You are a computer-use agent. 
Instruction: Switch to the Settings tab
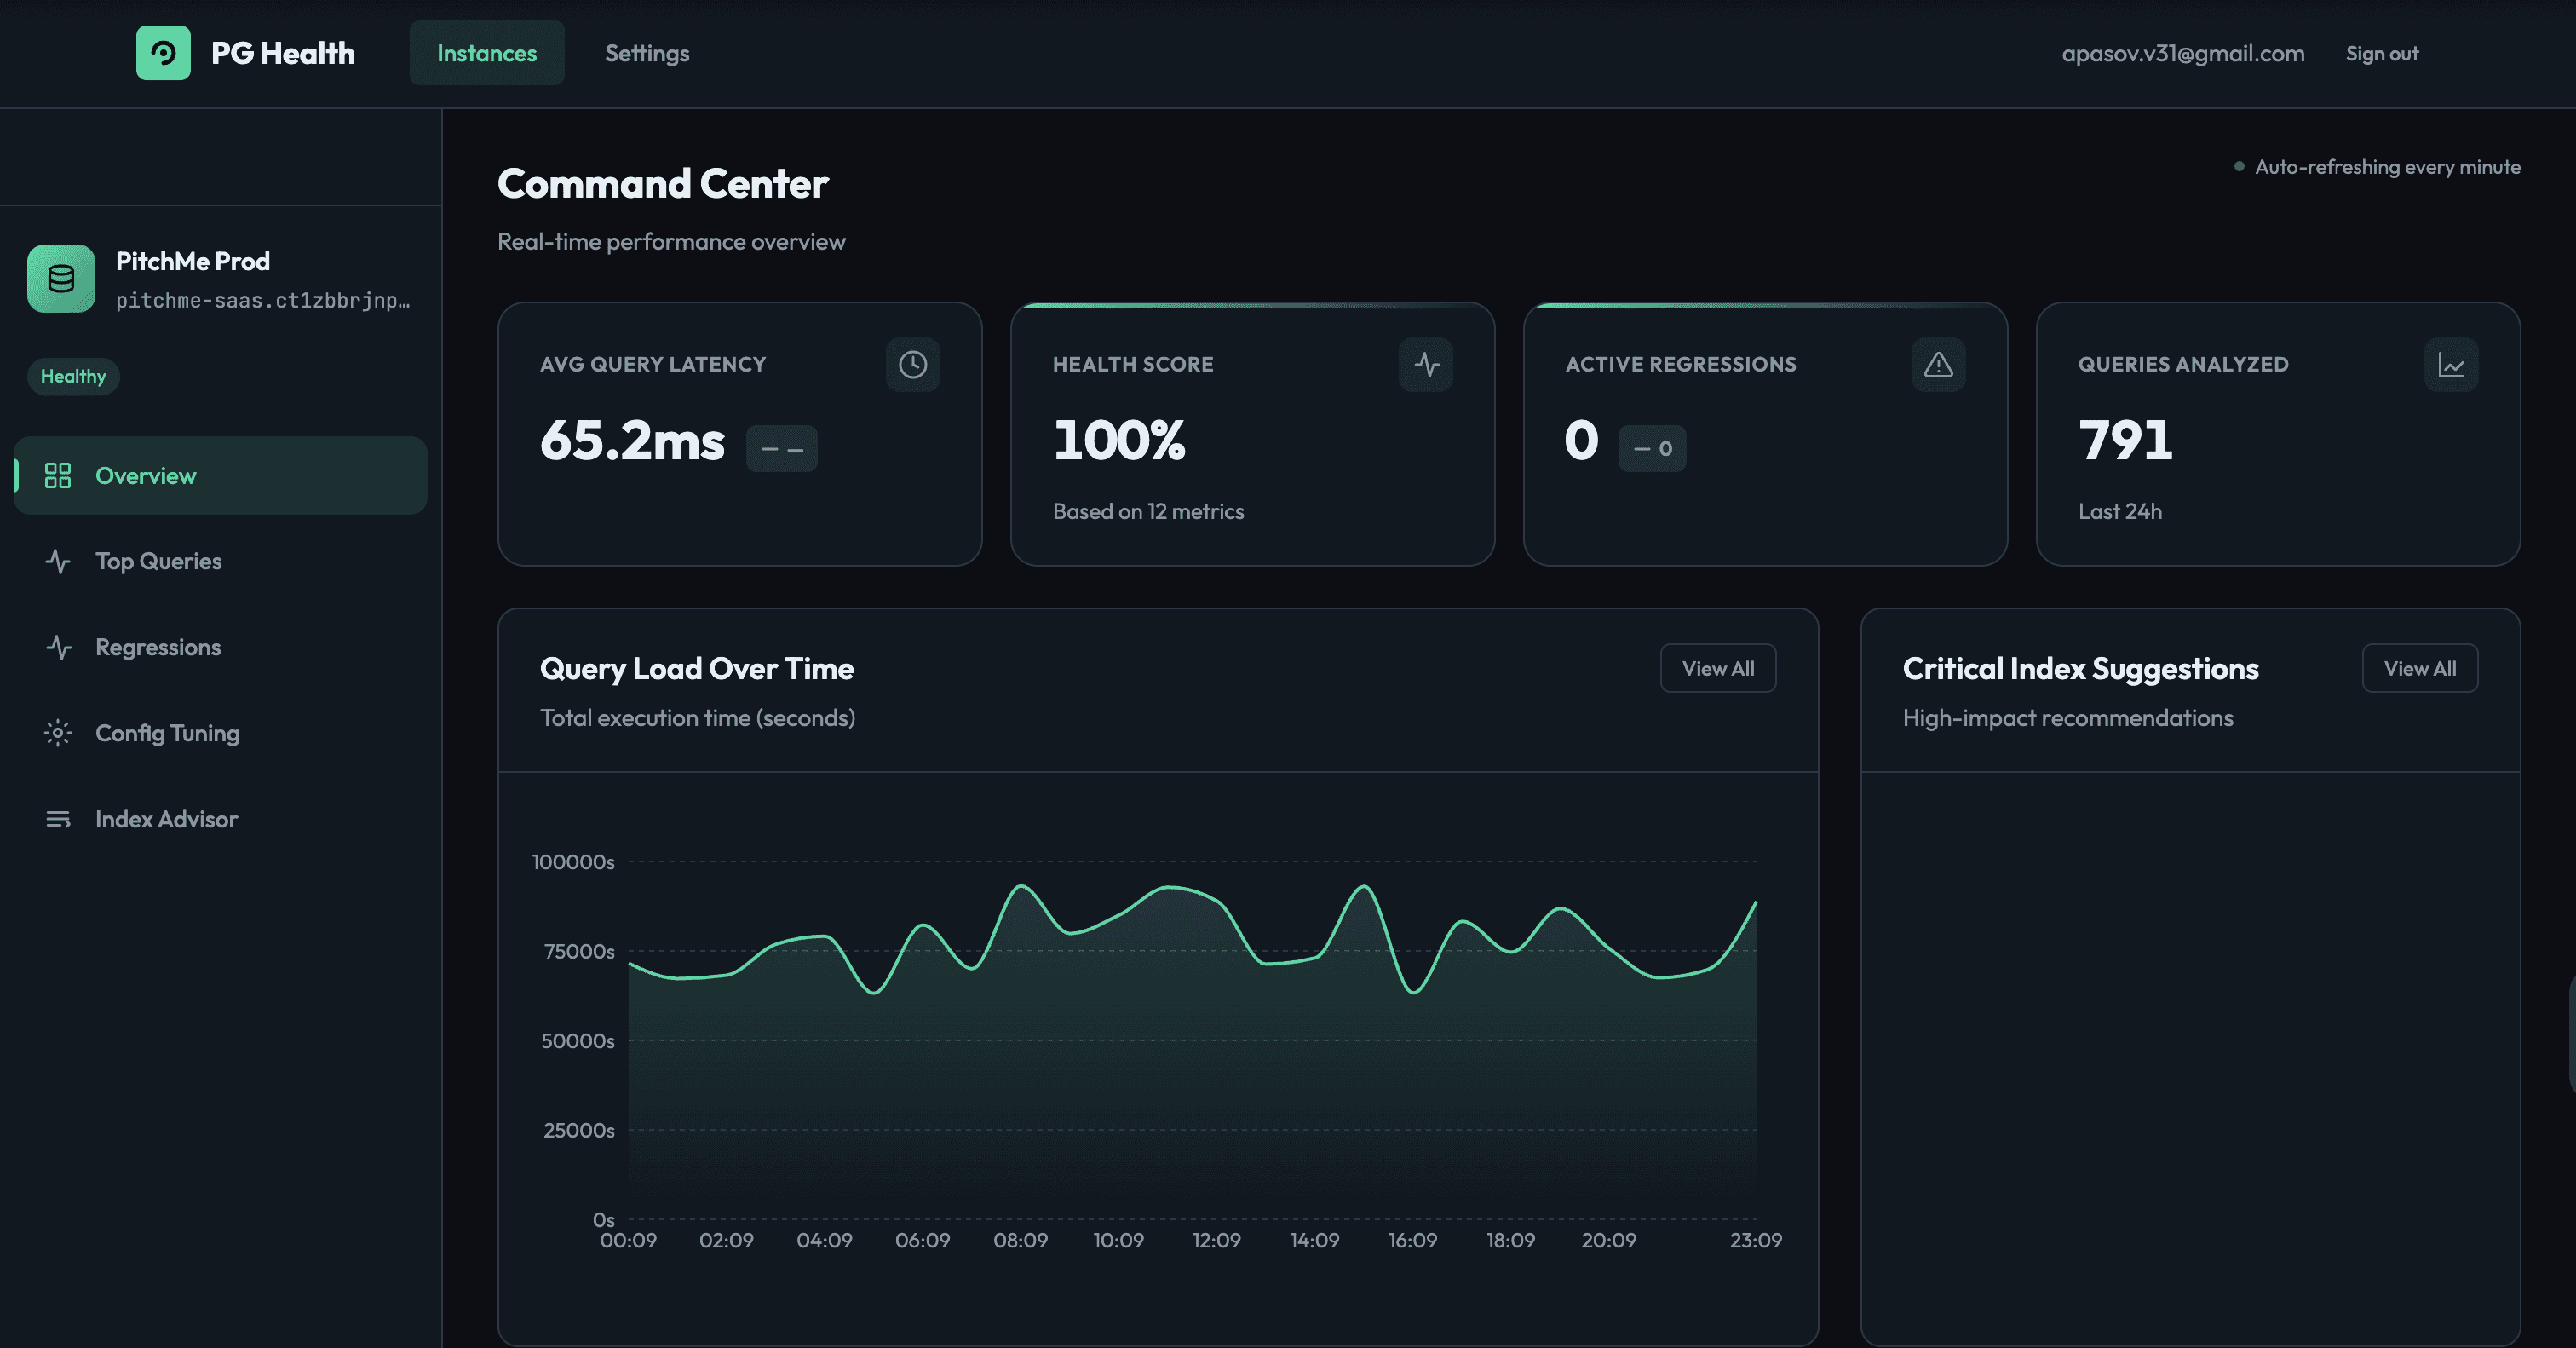(647, 53)
